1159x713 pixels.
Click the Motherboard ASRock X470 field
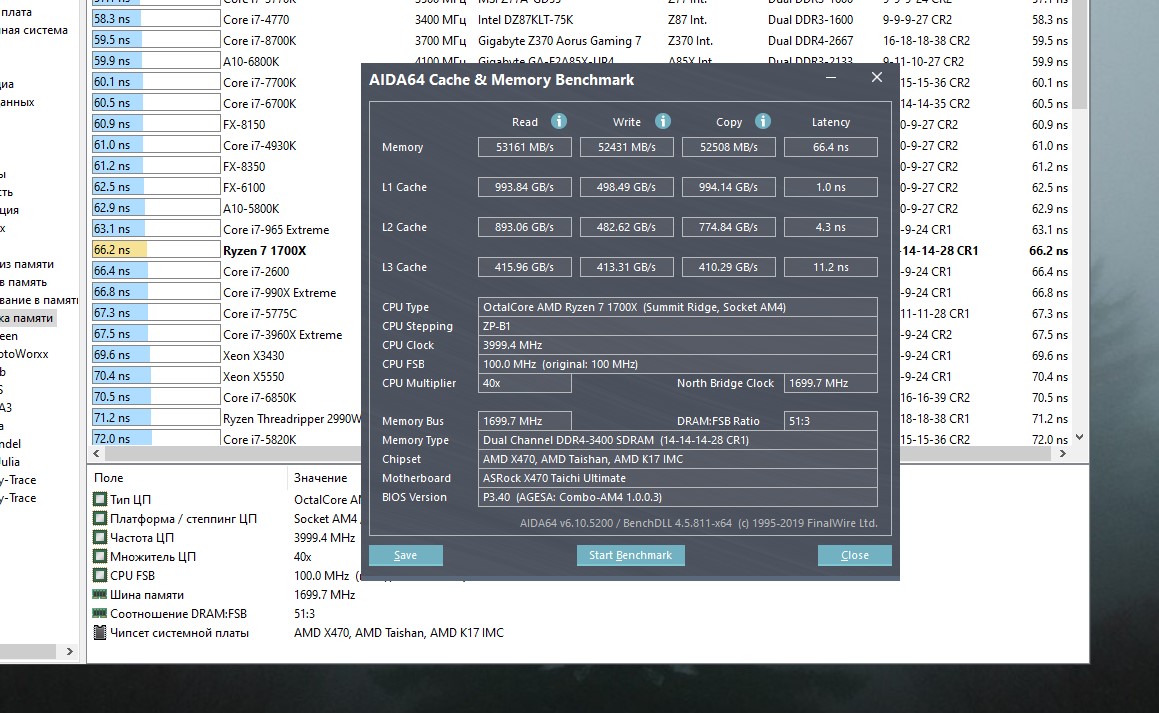678,478
